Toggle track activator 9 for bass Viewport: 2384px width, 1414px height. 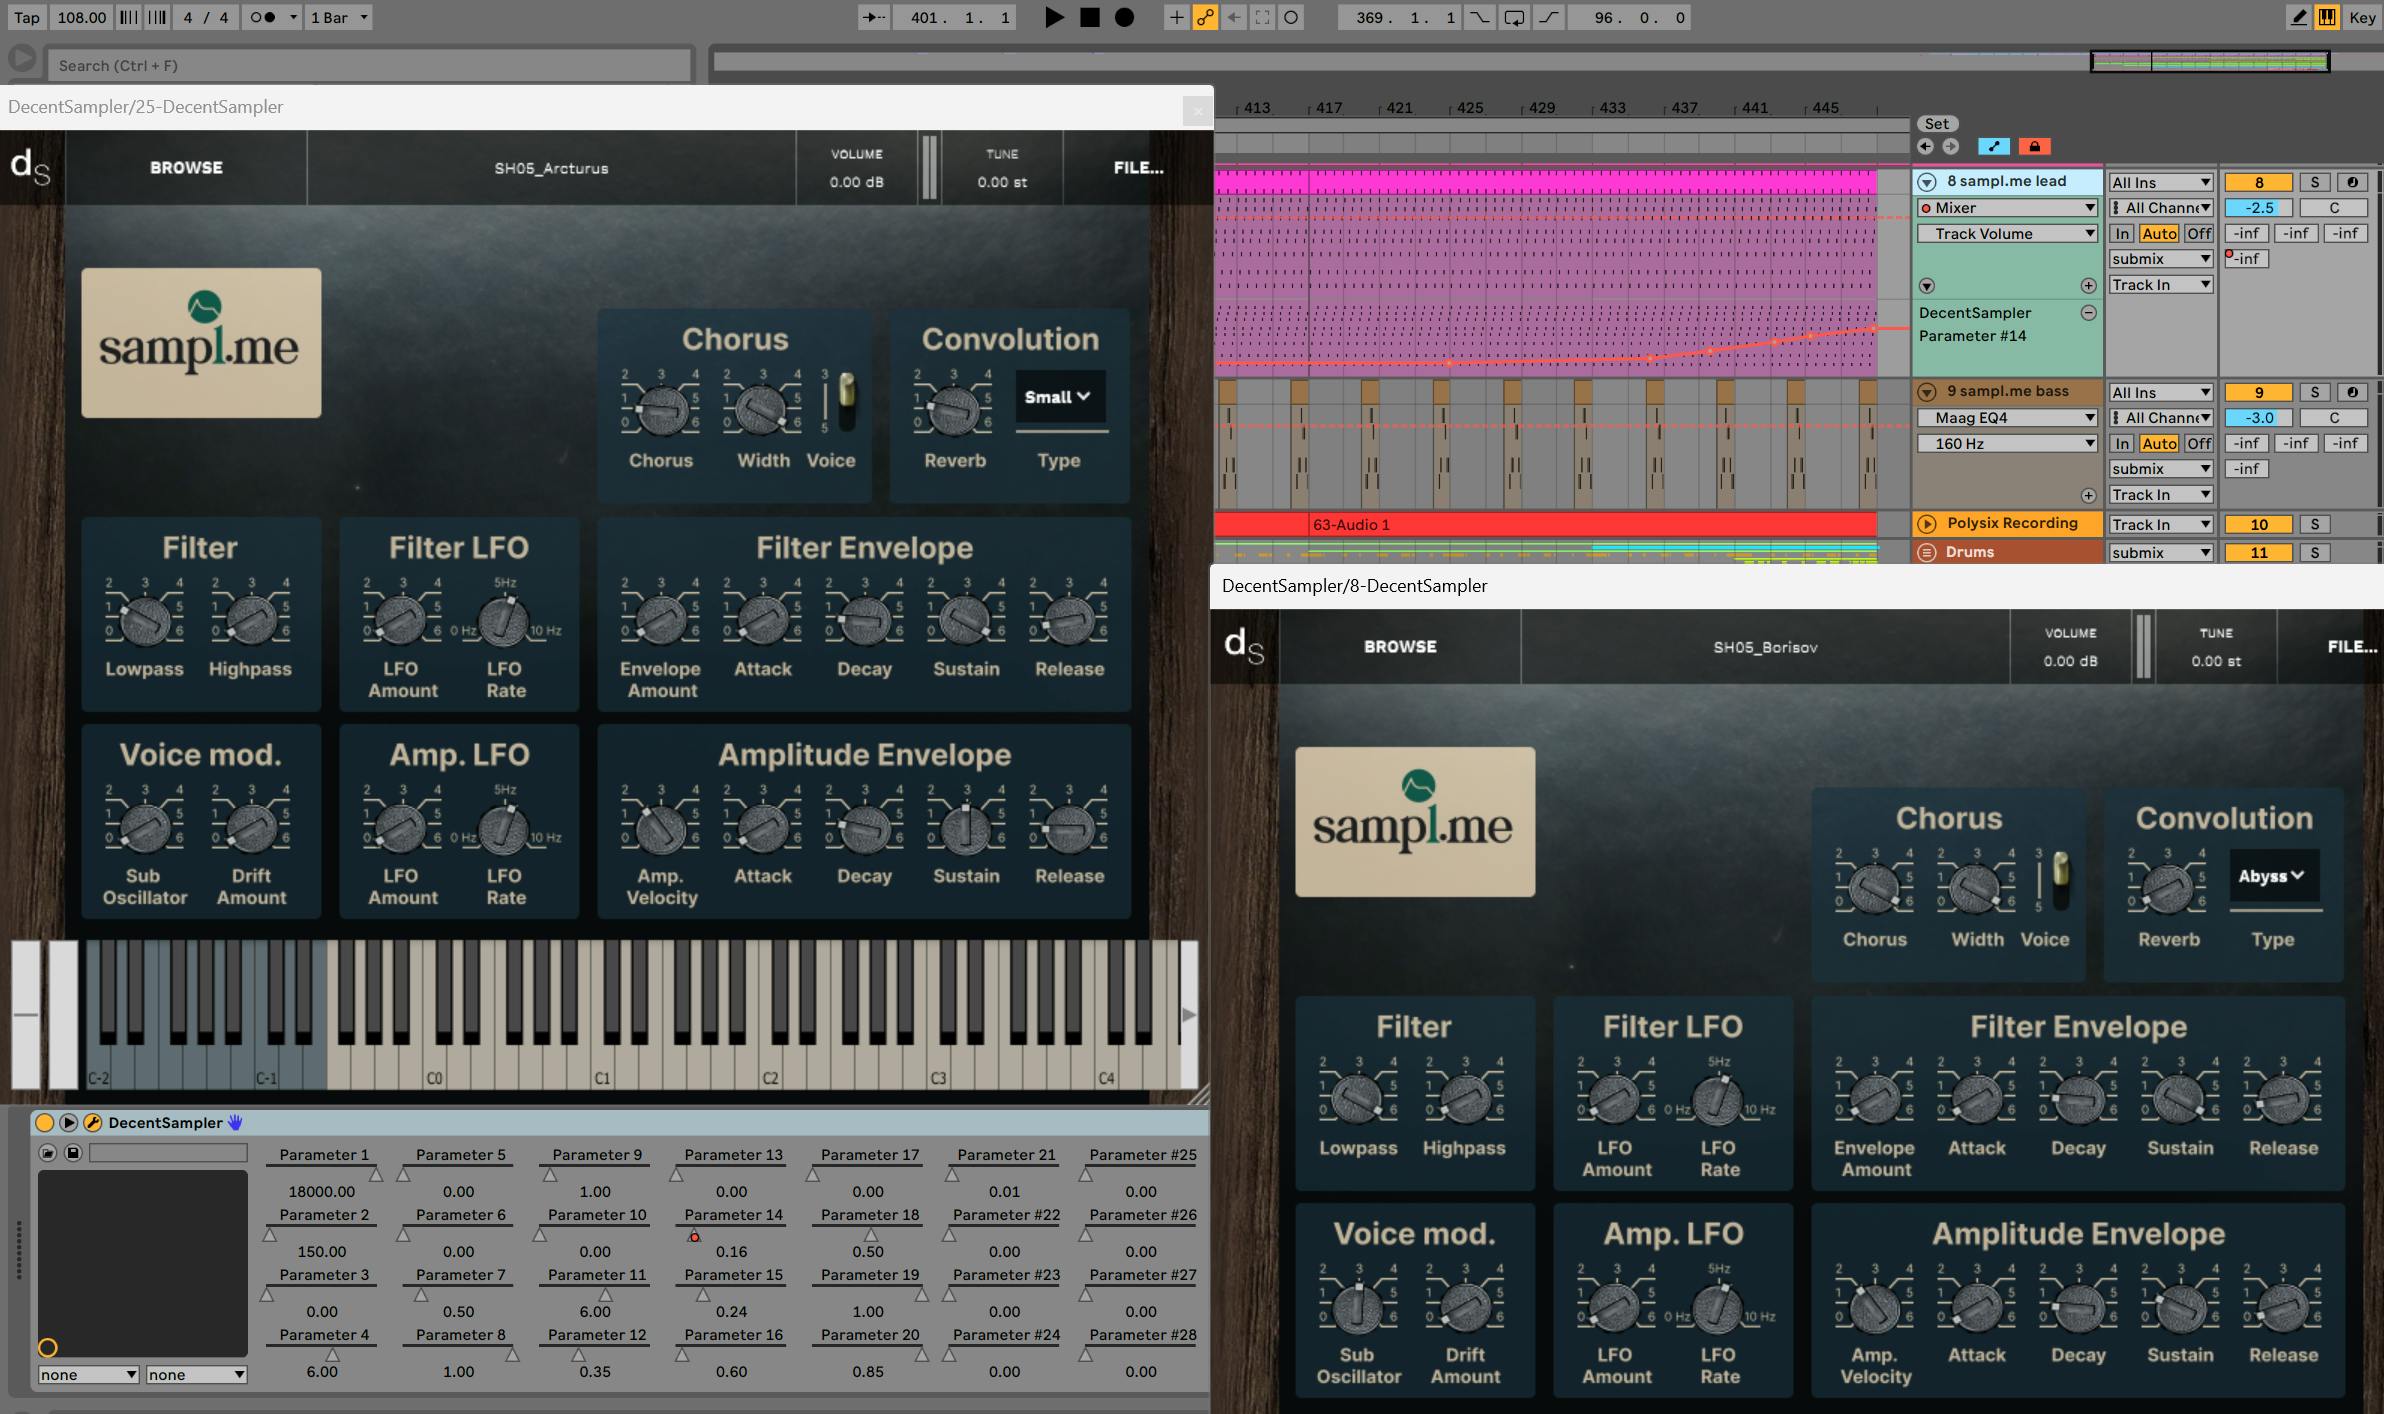point(2258,392)
